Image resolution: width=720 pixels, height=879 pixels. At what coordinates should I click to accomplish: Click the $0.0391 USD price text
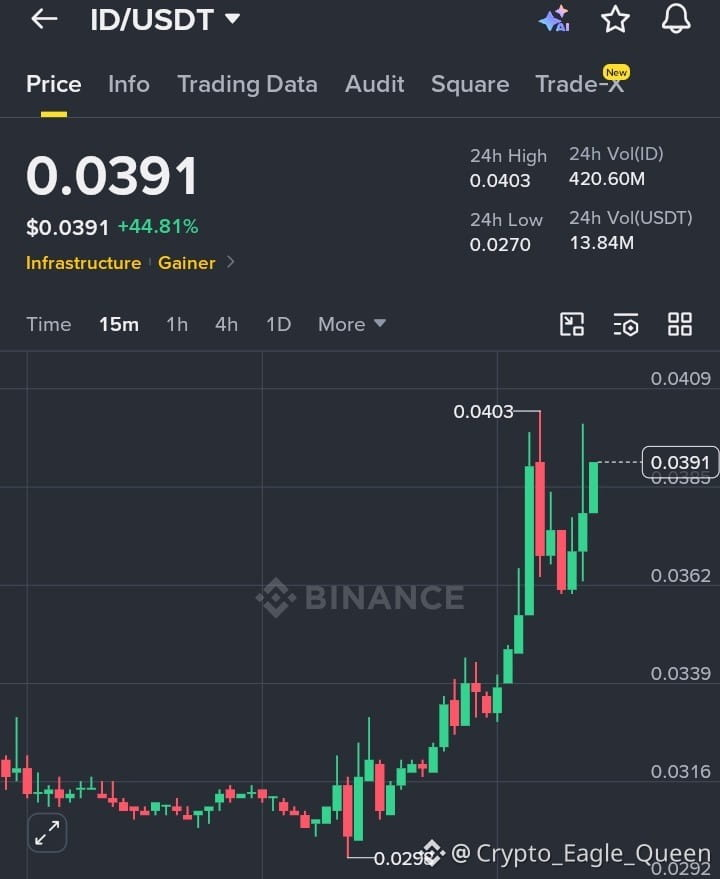coord(67,228)
